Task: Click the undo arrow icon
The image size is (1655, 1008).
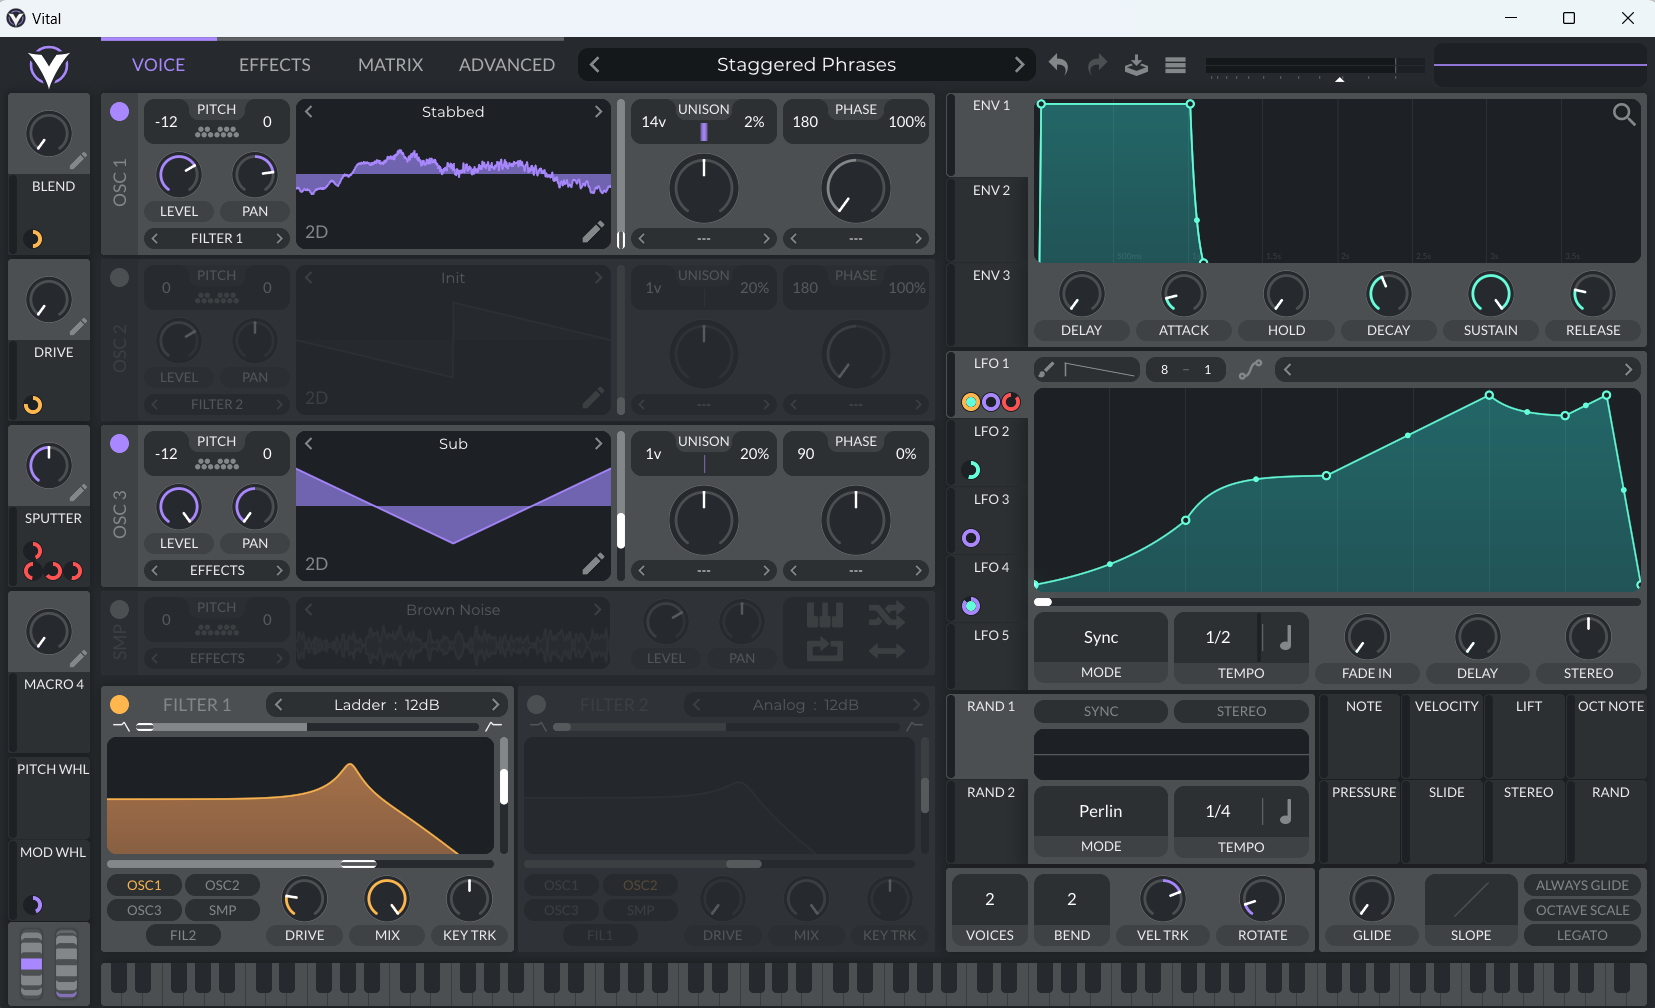Action: [1058, 65]
